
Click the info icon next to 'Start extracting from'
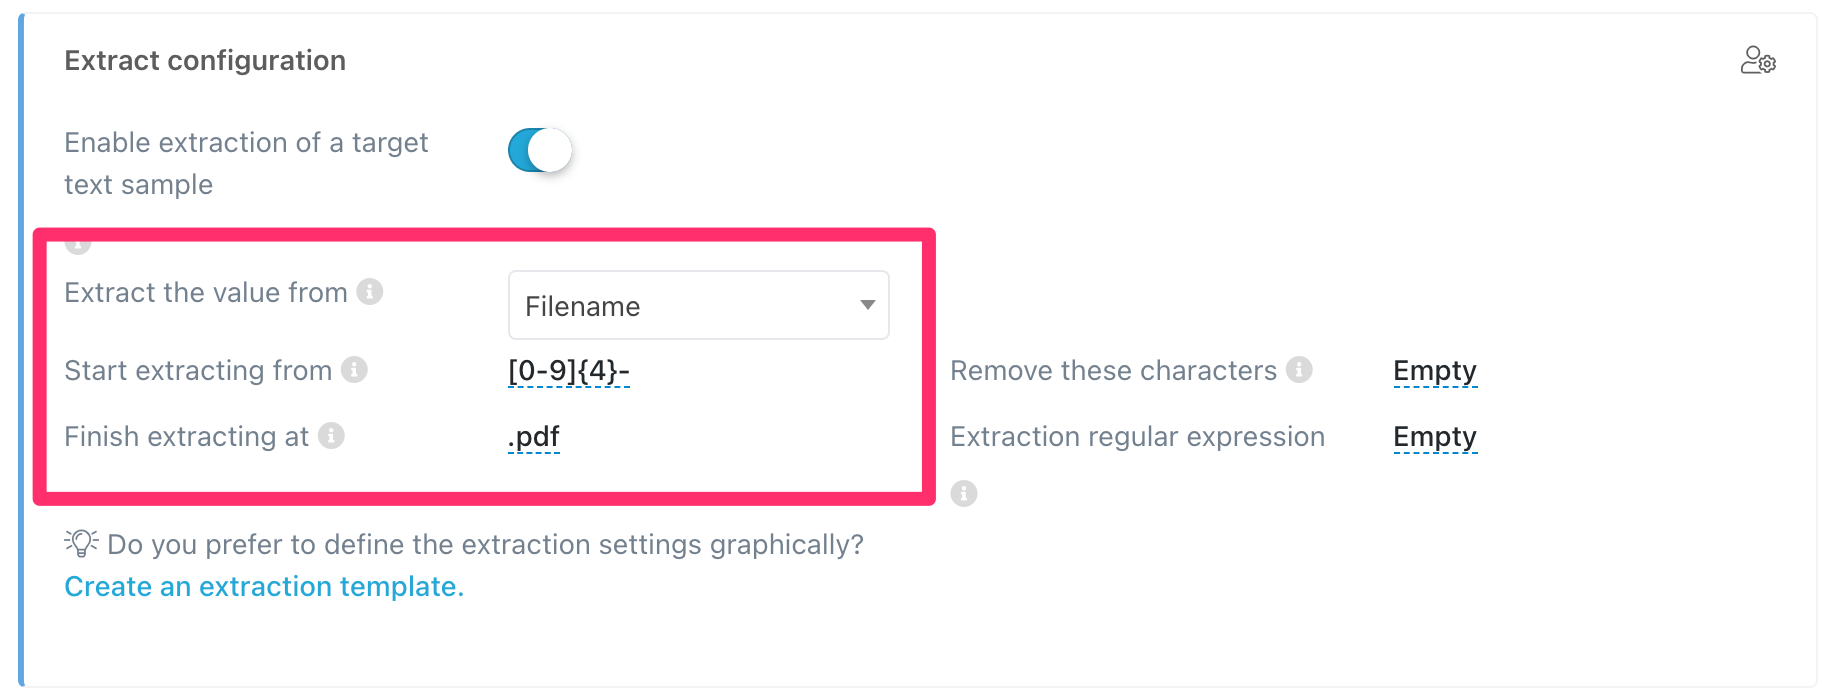(x=356, y=370)
